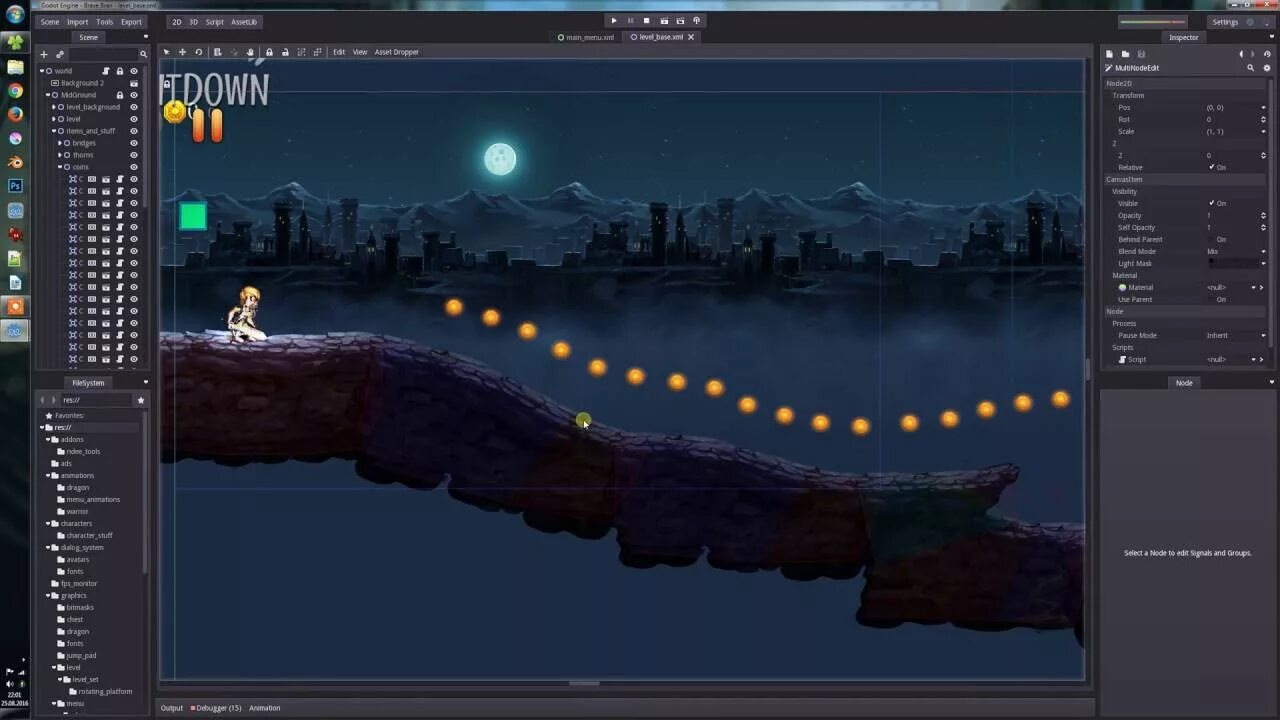The image size is (1280, 720).
Task: Toggle visibility of items_and_stuff node
Action: 134,131
